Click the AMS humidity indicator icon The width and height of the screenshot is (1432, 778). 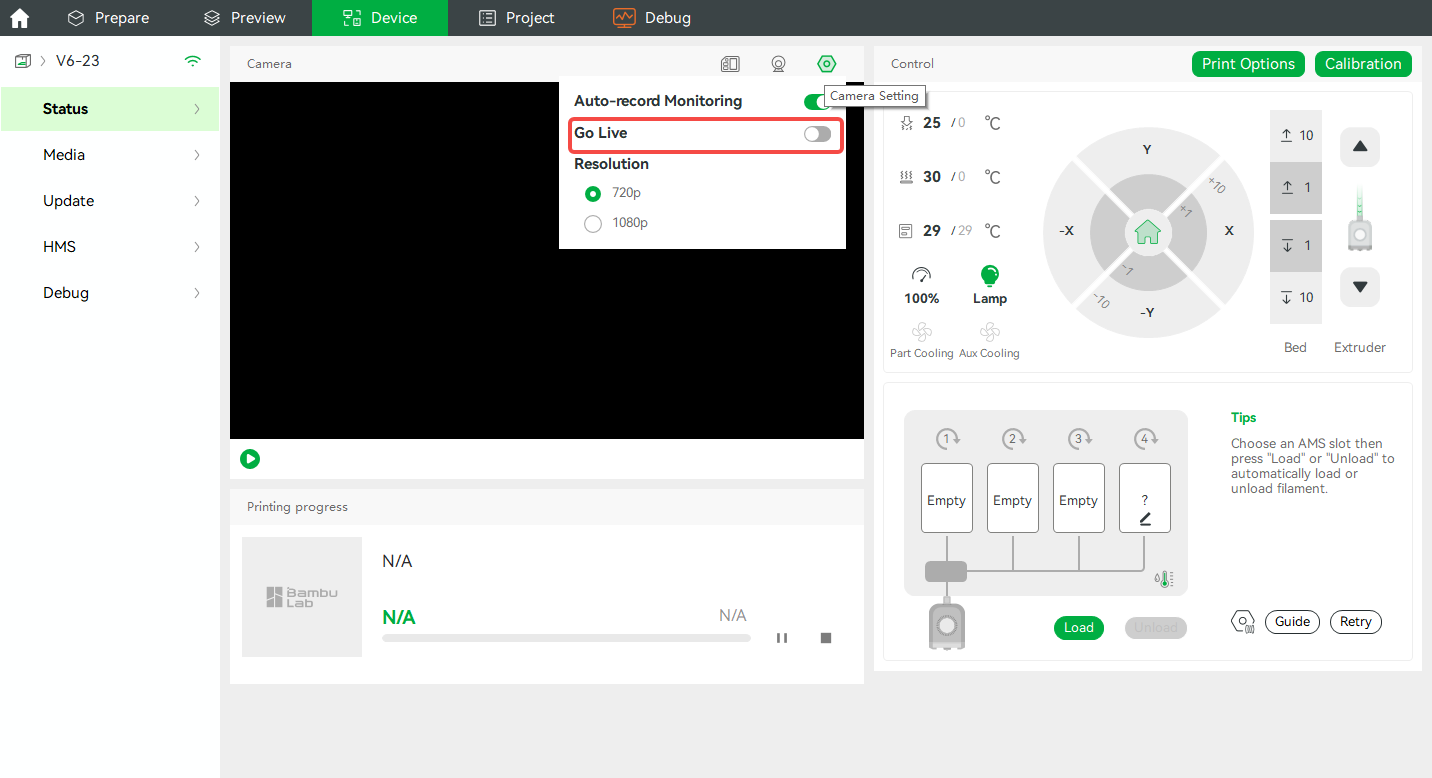click(x=1163, y=578)
